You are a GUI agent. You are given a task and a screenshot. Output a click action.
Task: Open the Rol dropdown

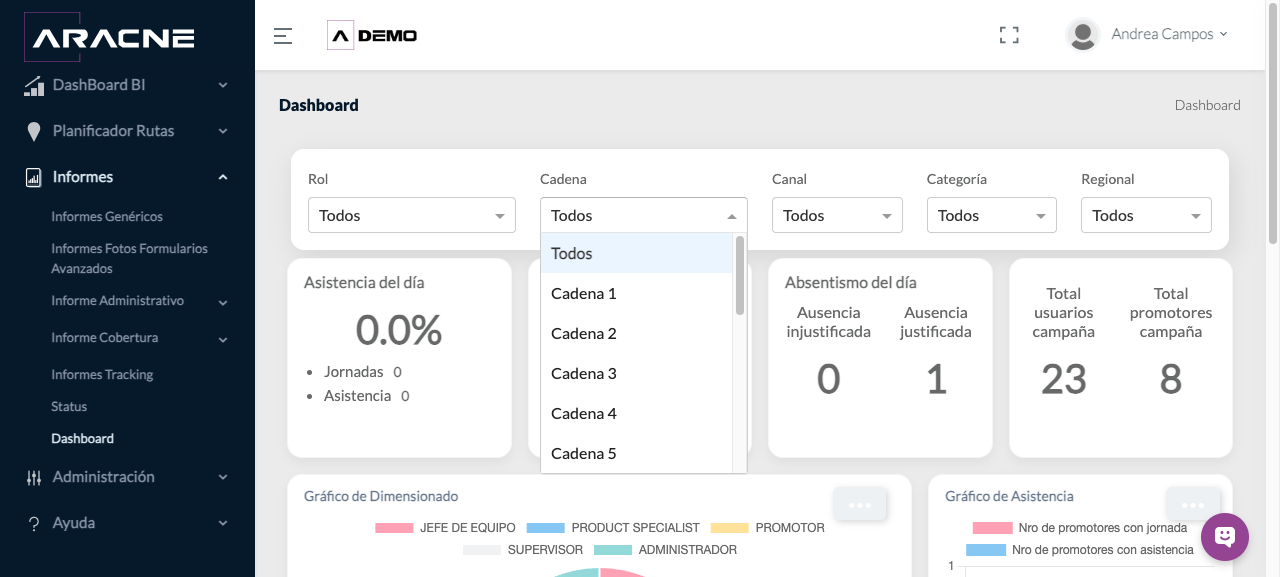coord(412,216)
